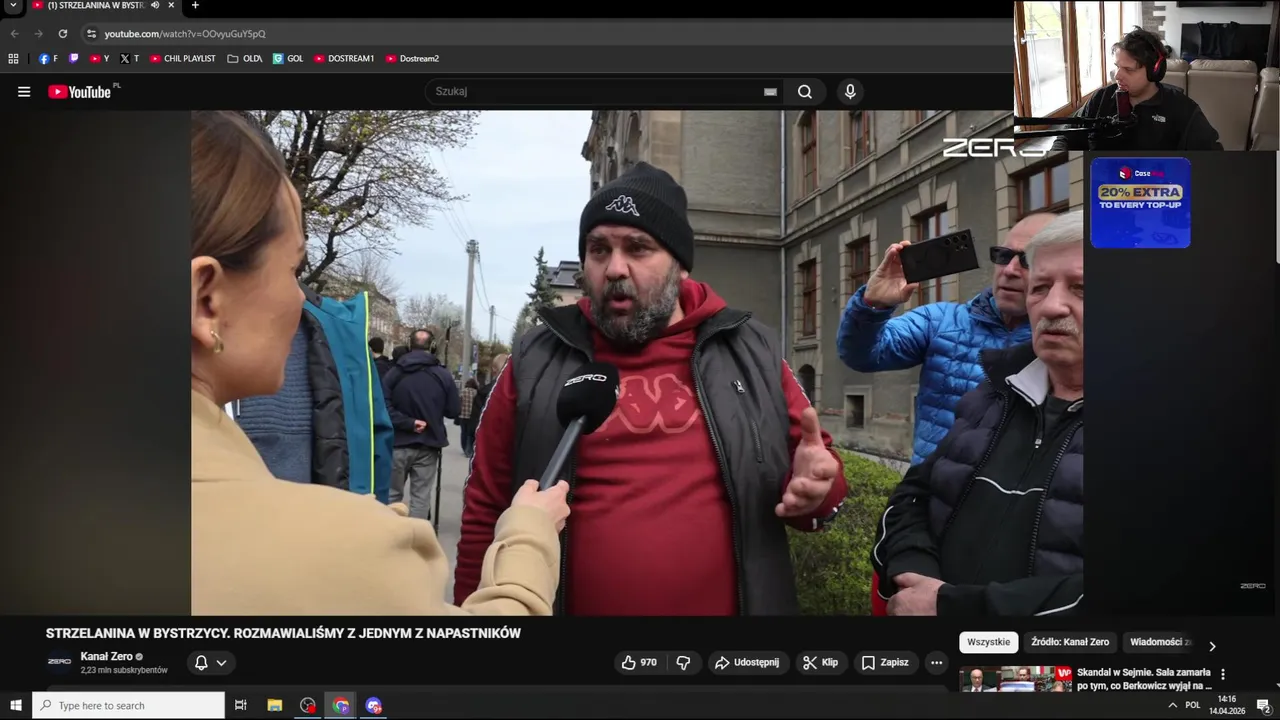Select the Wiadomości filter chip
Screen dimensions: 1280x720
1160,642
